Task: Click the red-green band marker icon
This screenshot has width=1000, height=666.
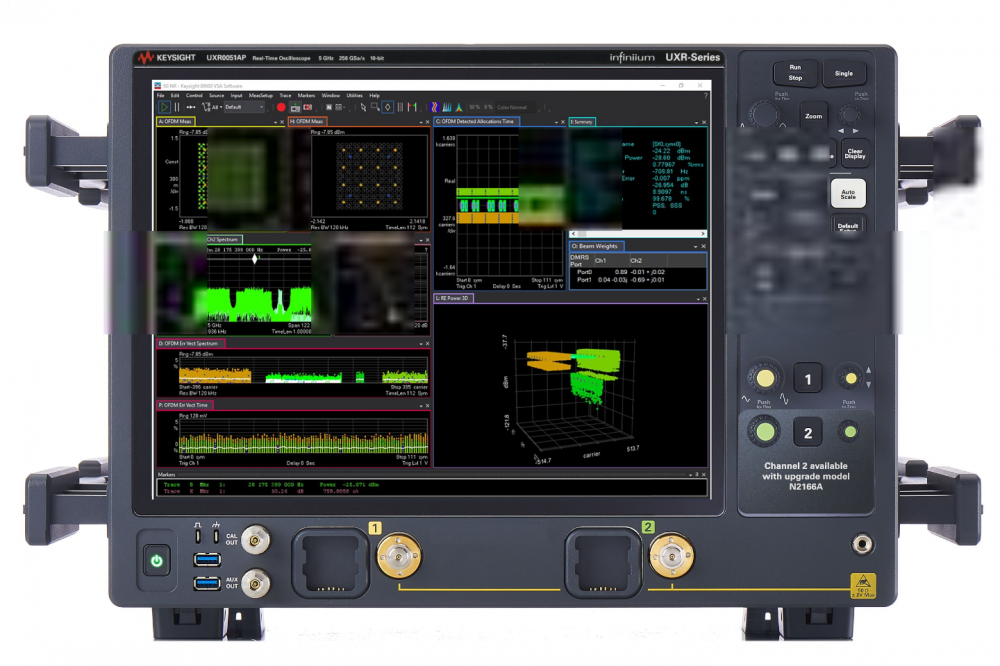Action: 412,107
